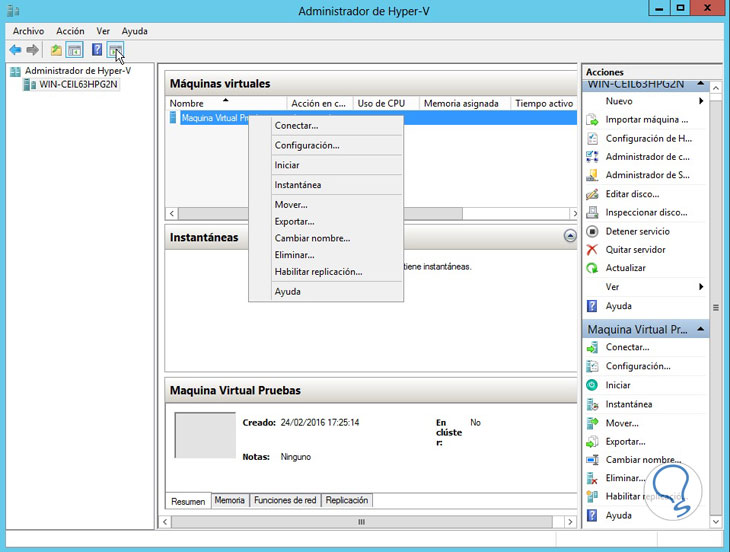The width and height of the screenshot is (730, 552).
Task: Choose Eliminar... in context menu
Action: [x=326, y=255]
